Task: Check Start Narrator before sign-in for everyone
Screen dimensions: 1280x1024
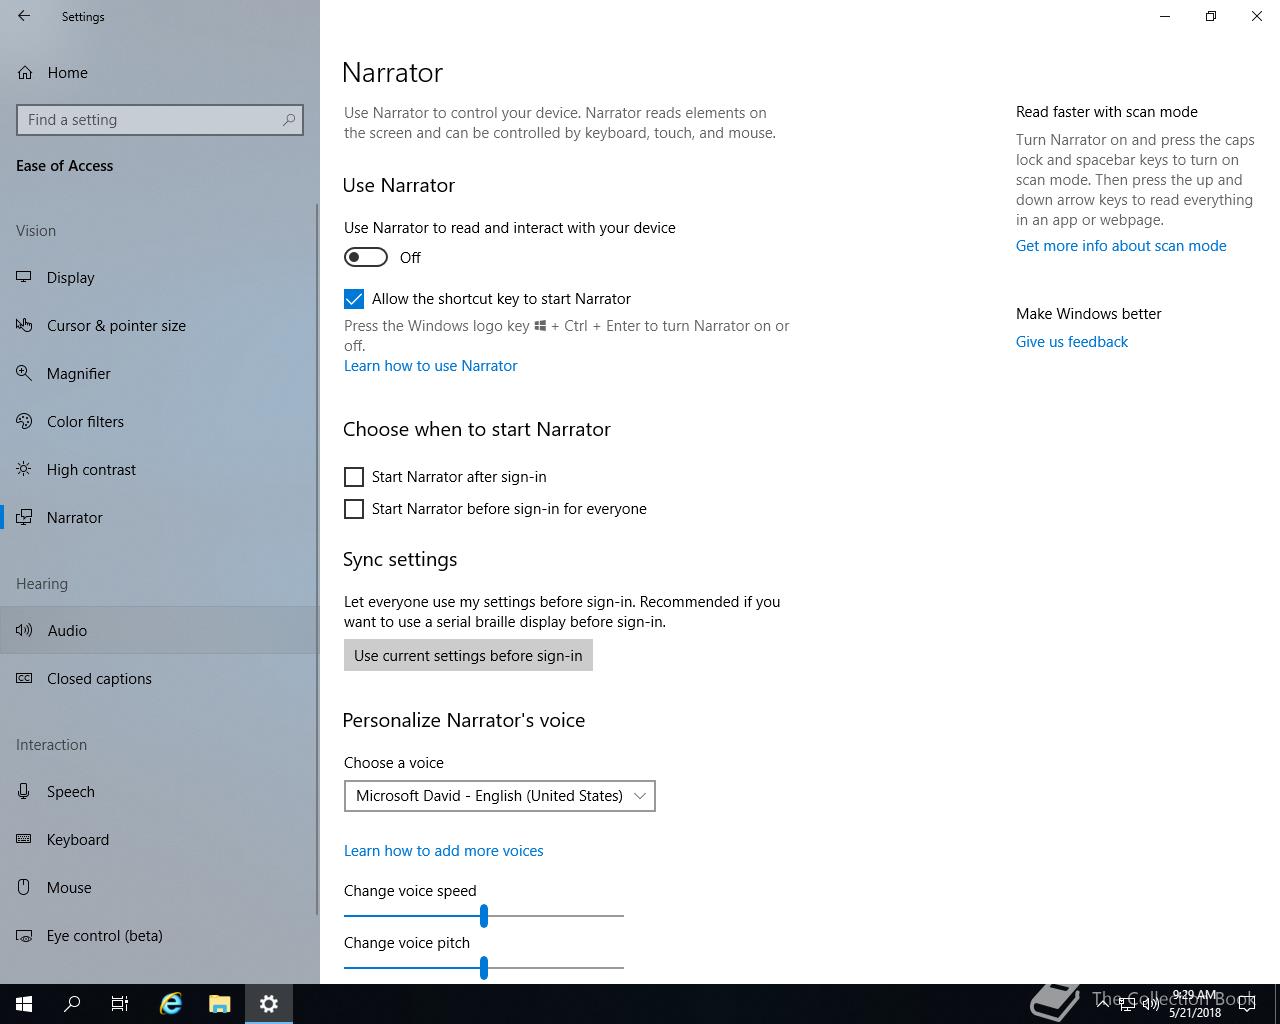Action: [x=354, y=509]
